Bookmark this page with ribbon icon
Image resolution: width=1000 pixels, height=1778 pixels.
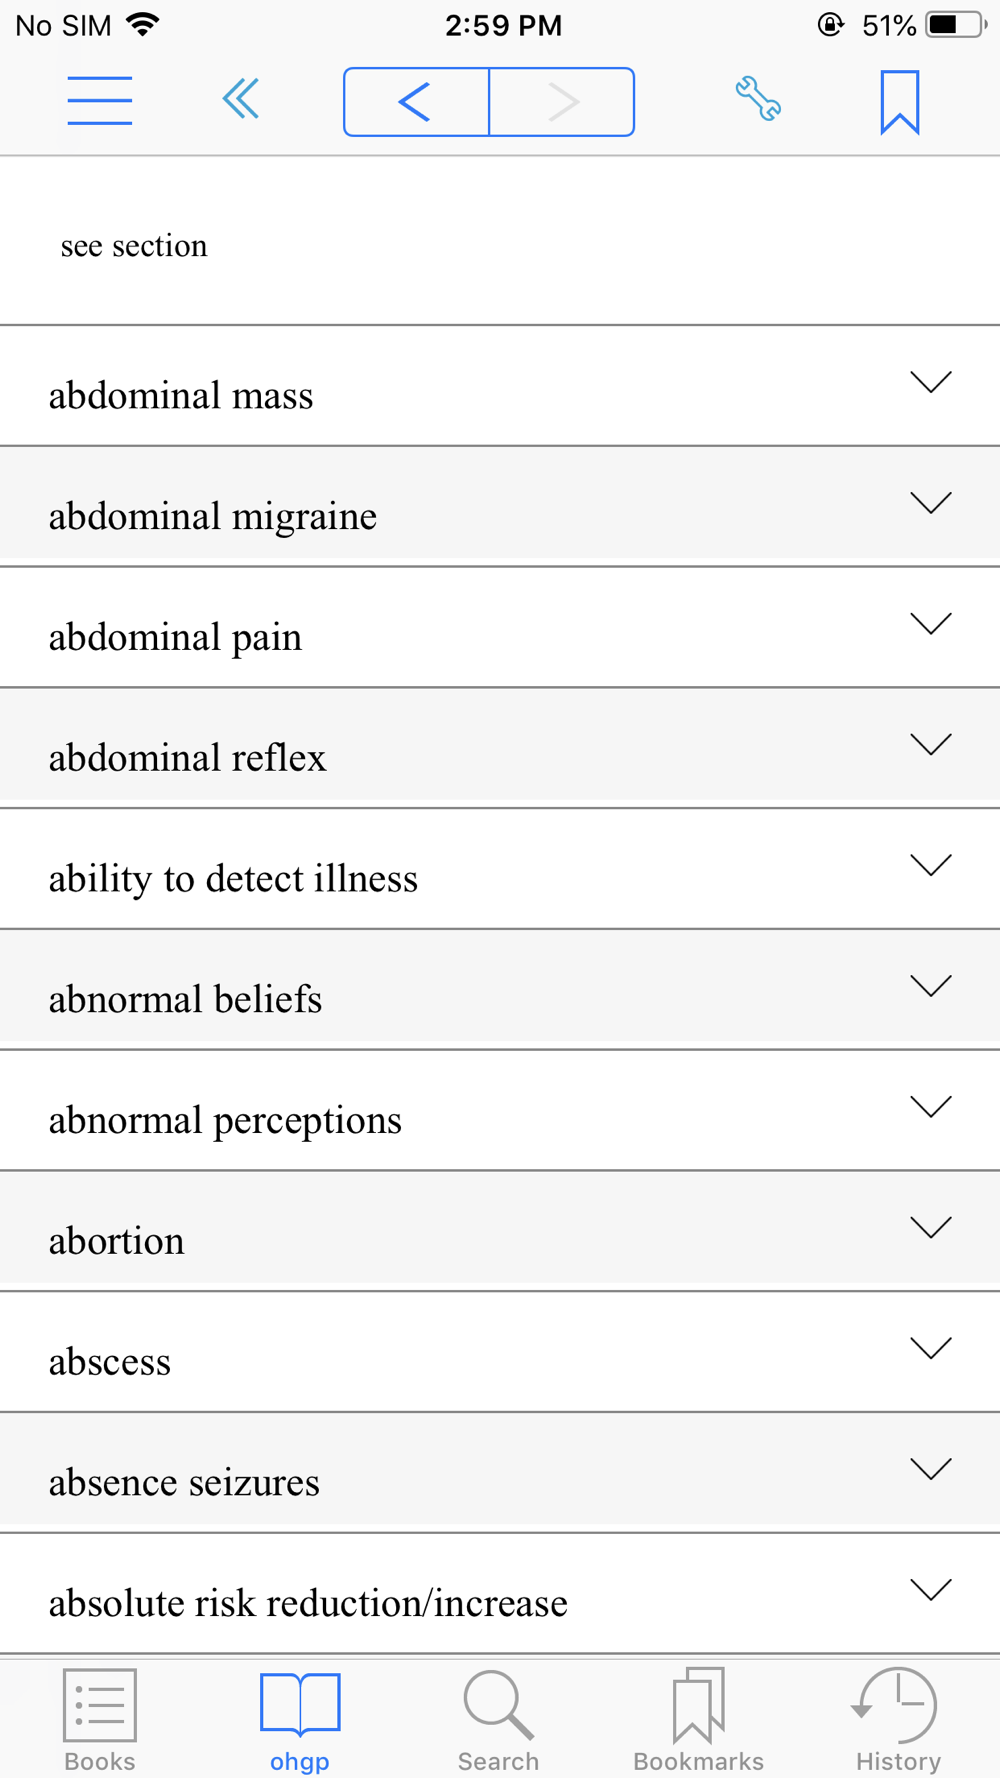tap(900, 102)
